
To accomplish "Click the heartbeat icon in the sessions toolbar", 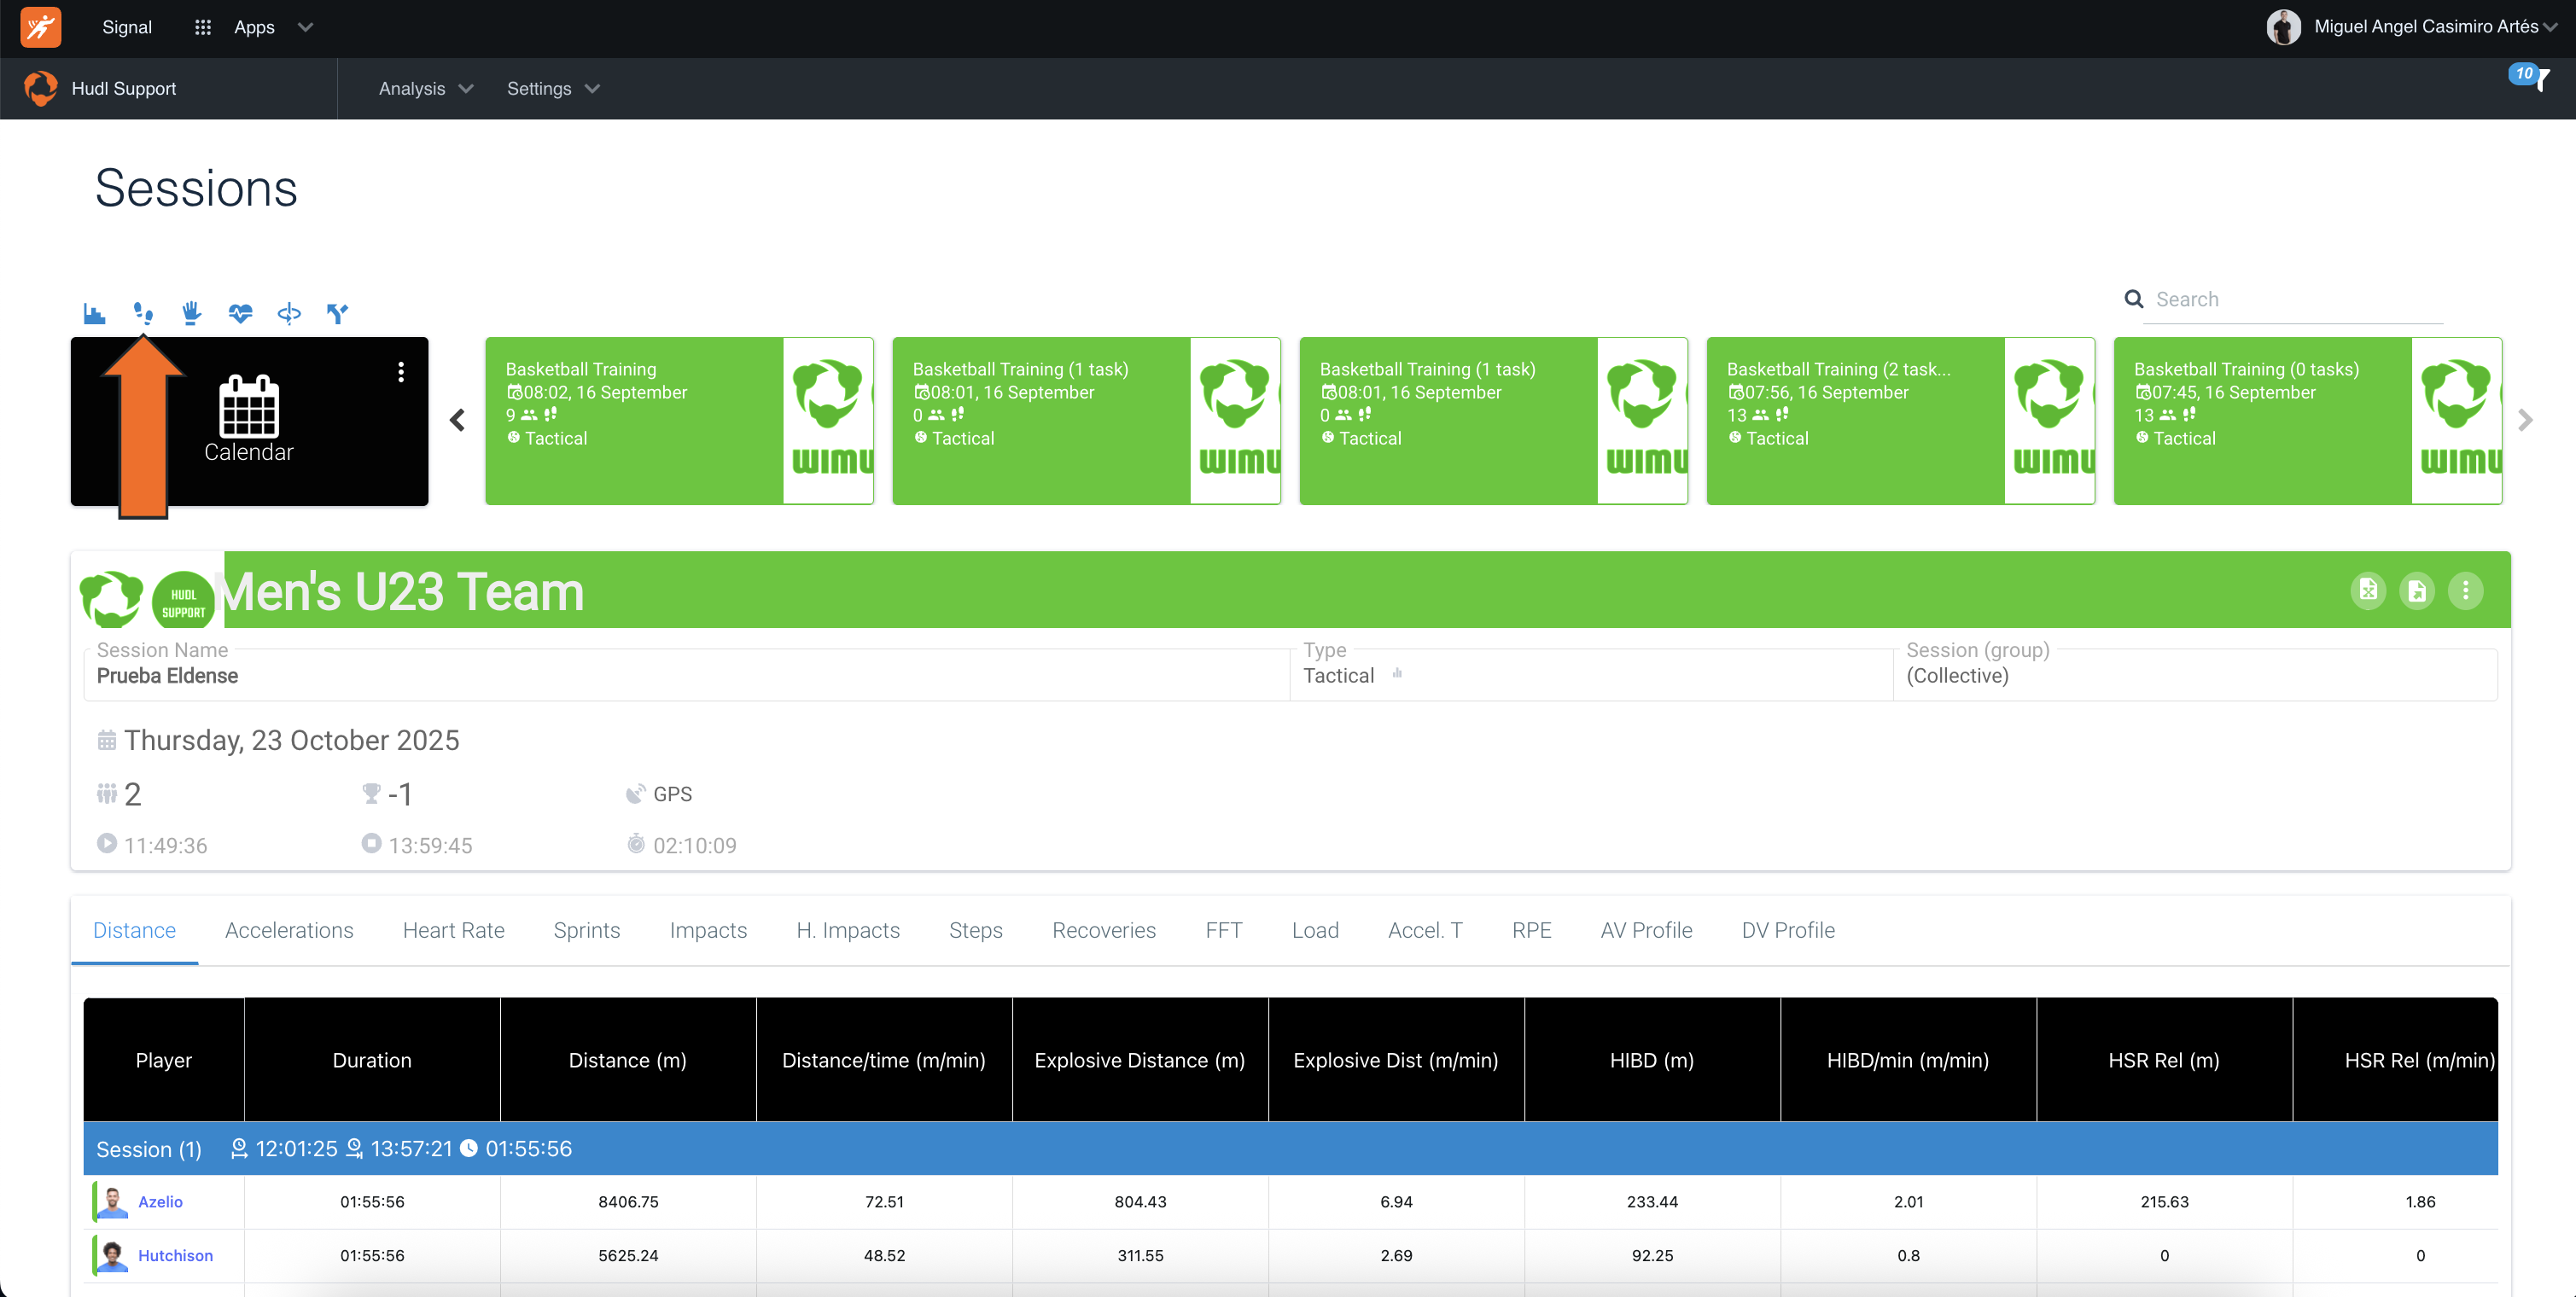I will (240, 314).
